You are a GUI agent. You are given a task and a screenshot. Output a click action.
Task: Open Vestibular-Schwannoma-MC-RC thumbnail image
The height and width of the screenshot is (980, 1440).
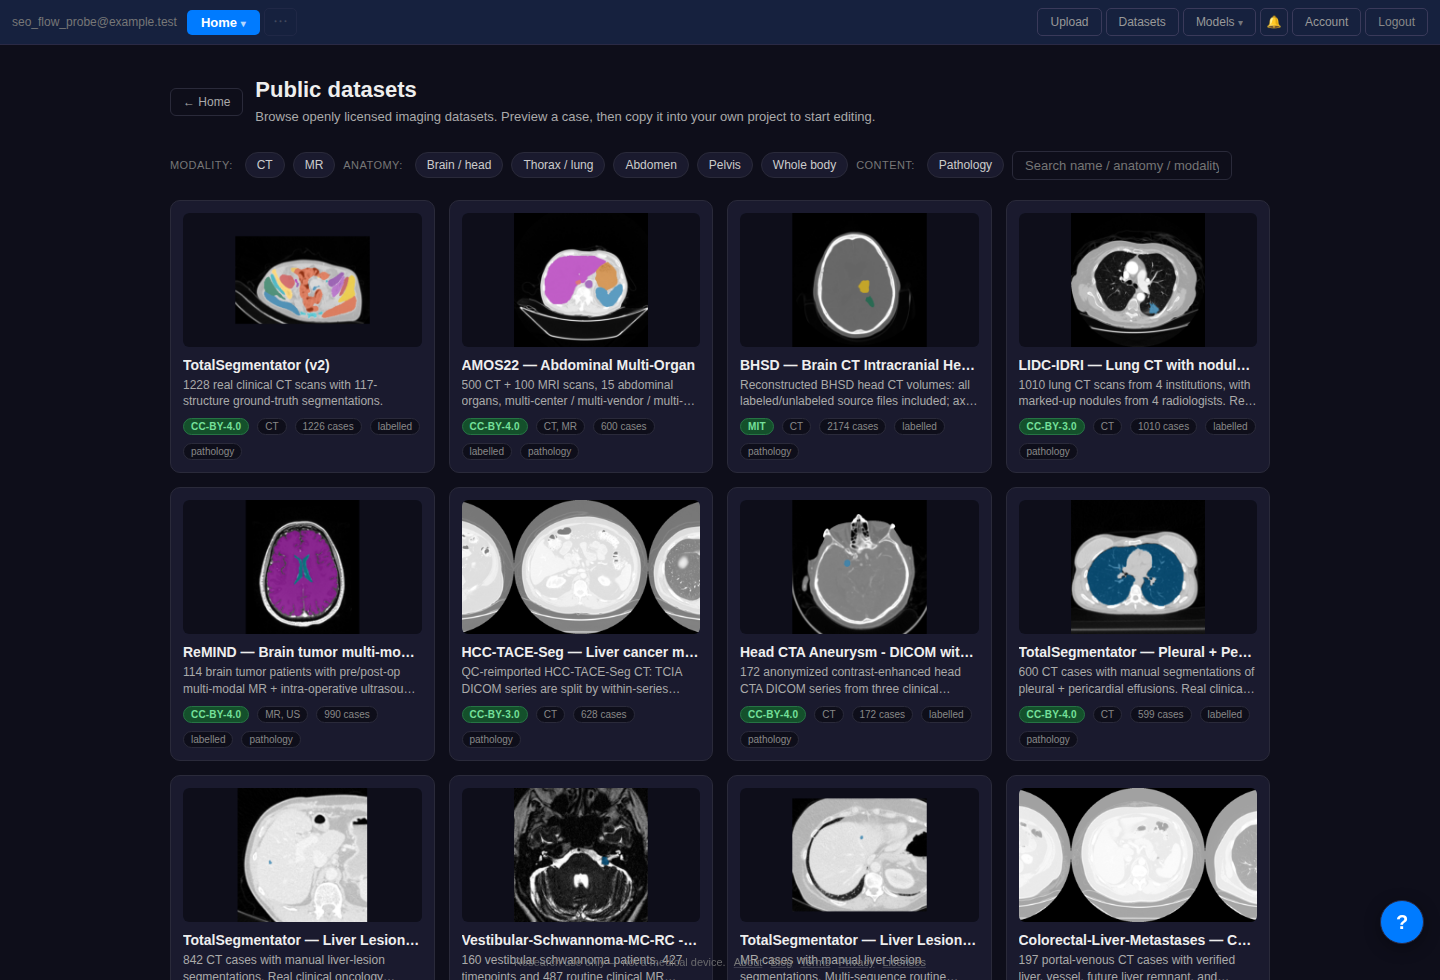point(581,855)
